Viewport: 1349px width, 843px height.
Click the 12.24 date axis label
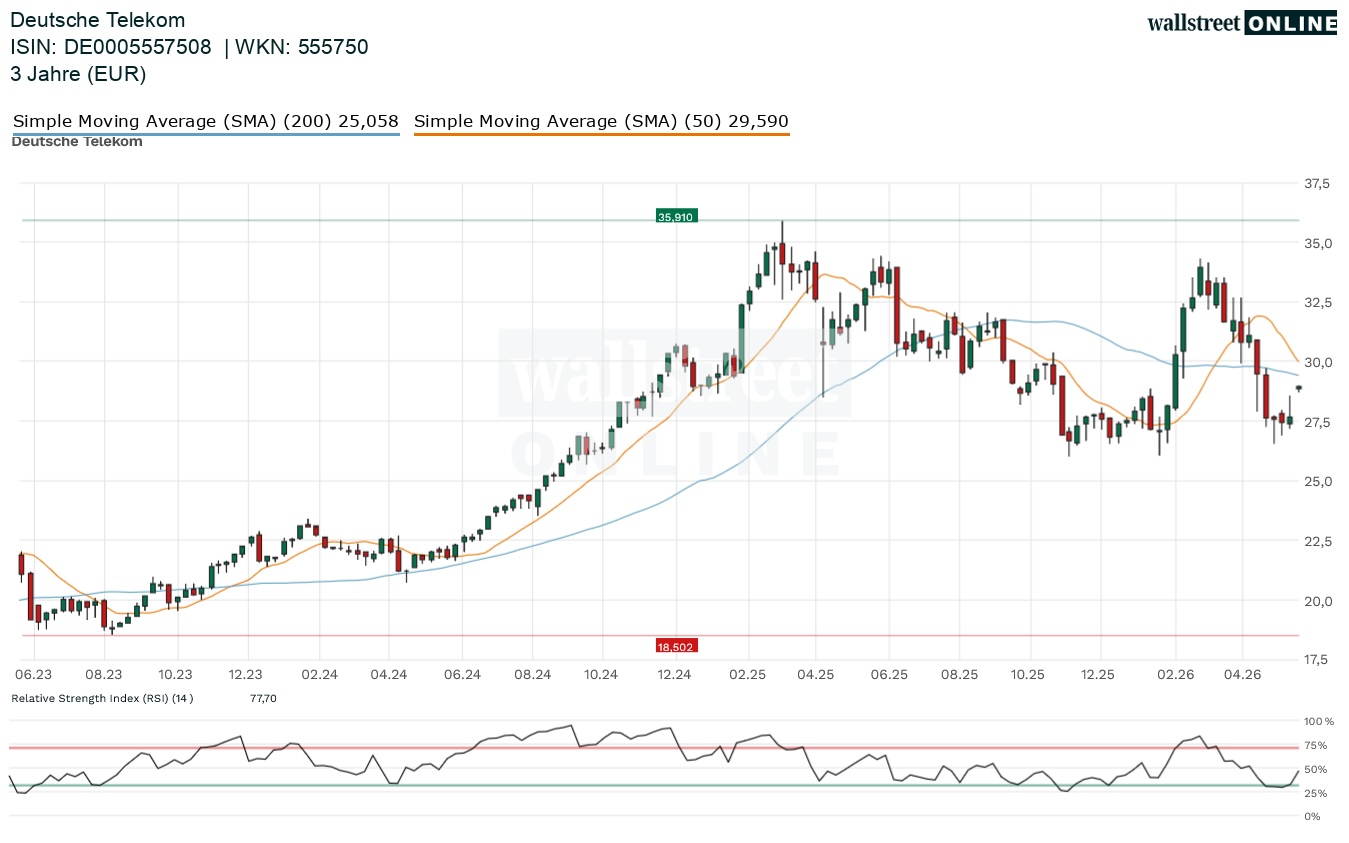click(x=675, y=675)
